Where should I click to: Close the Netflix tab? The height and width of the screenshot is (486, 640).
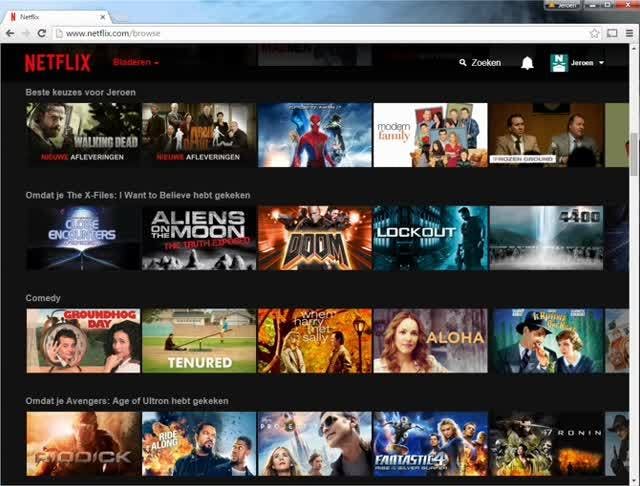(x=102, y=17)
